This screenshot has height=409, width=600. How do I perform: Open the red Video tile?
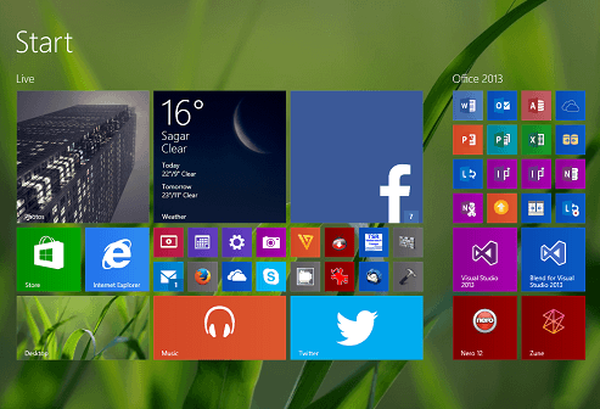coord(168,243)
